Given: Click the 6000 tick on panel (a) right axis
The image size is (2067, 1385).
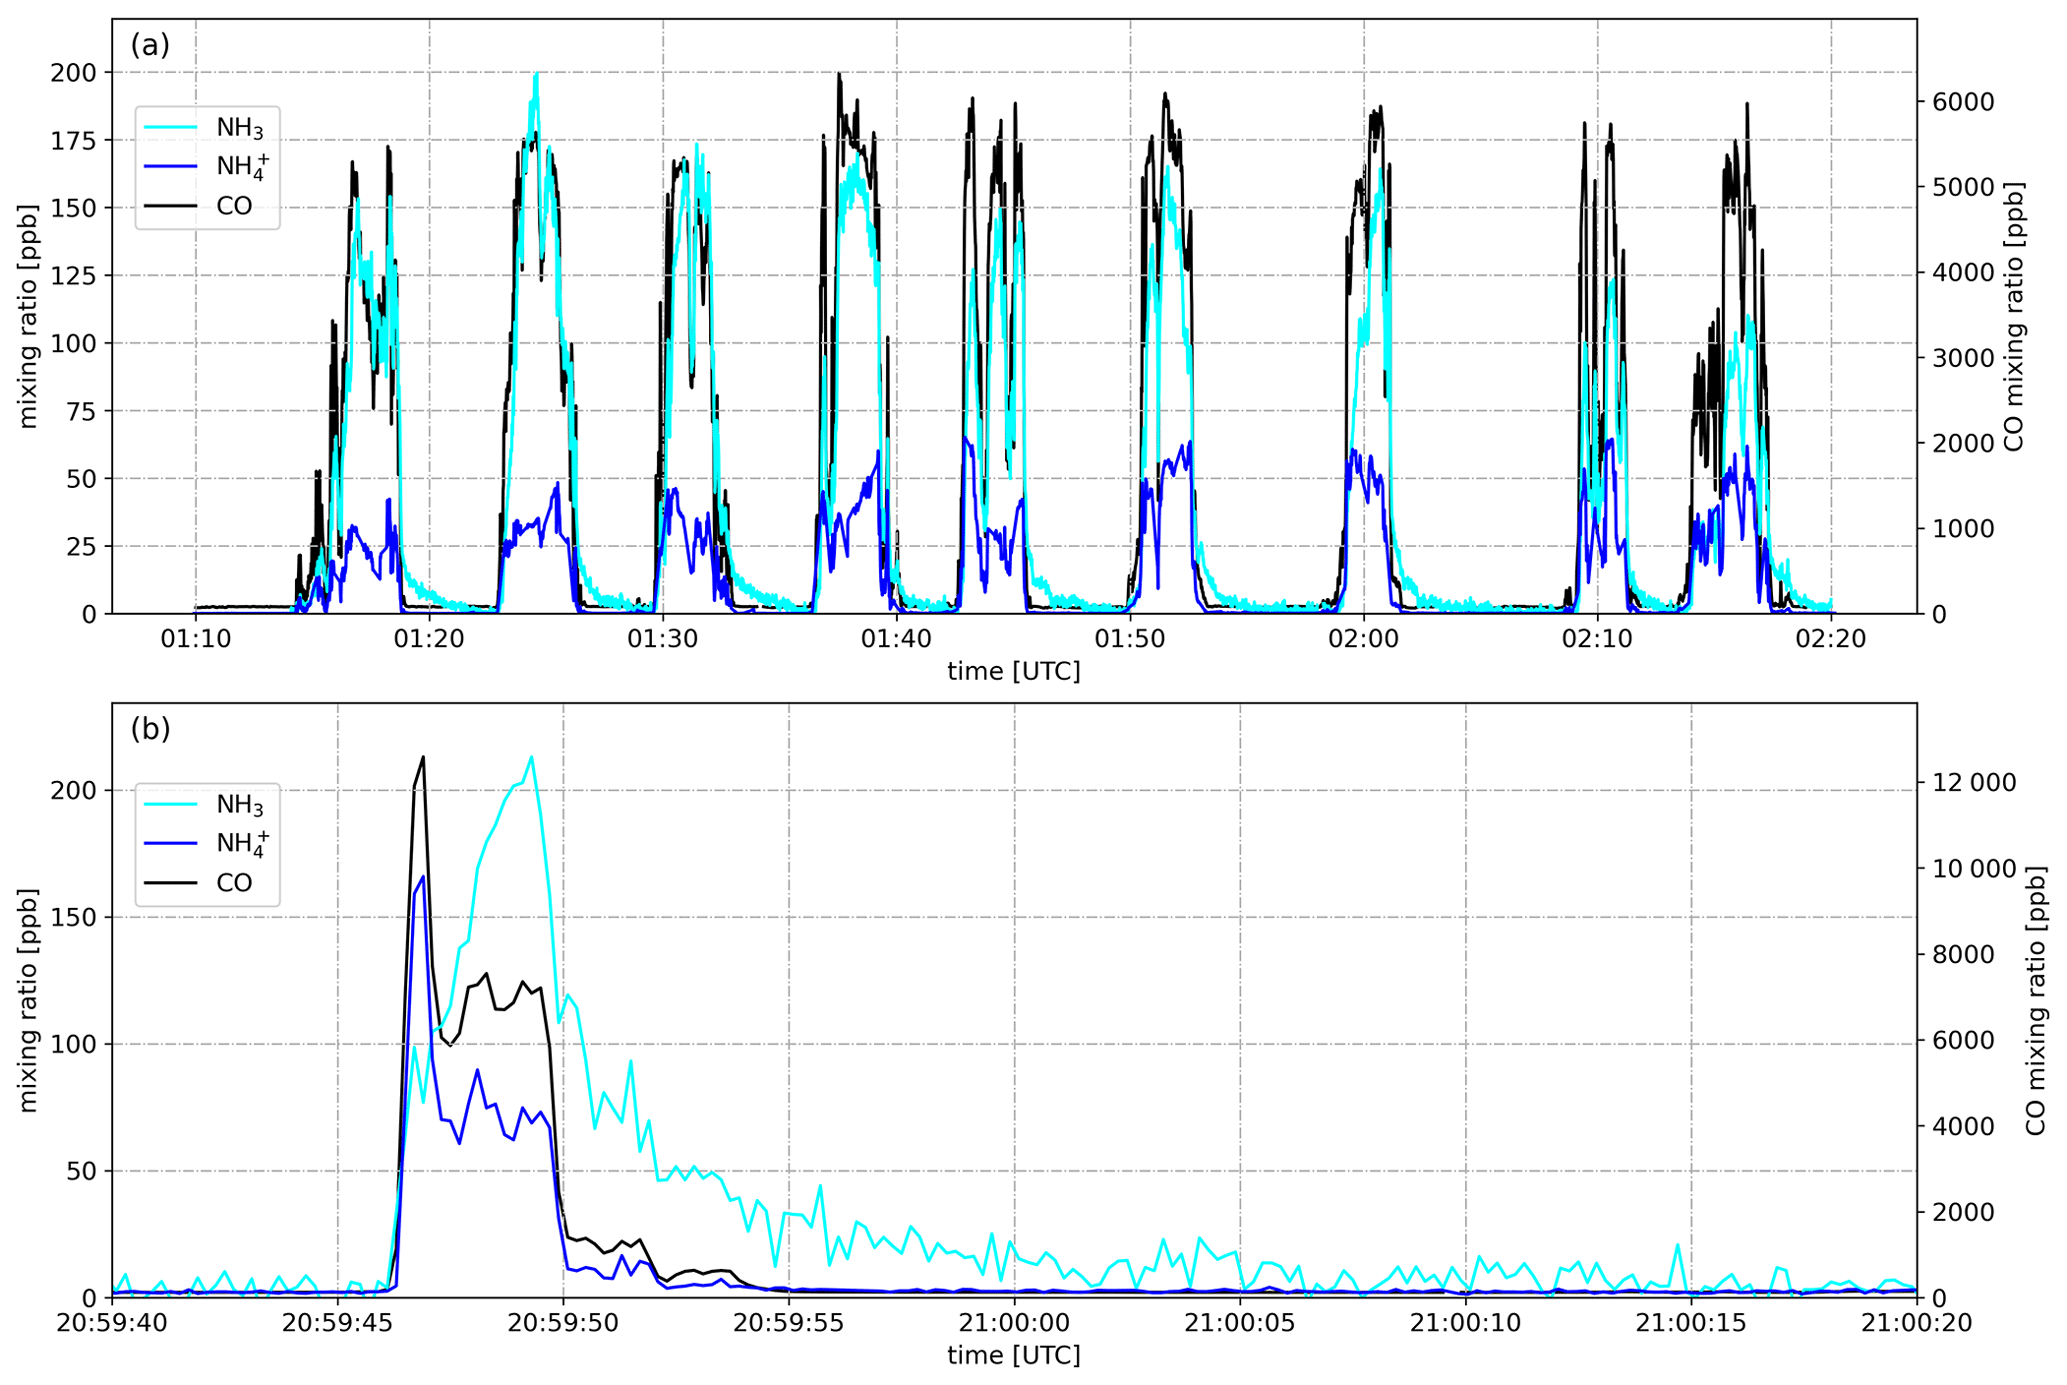Looking at the screenshot, I should coord(1962,102).
